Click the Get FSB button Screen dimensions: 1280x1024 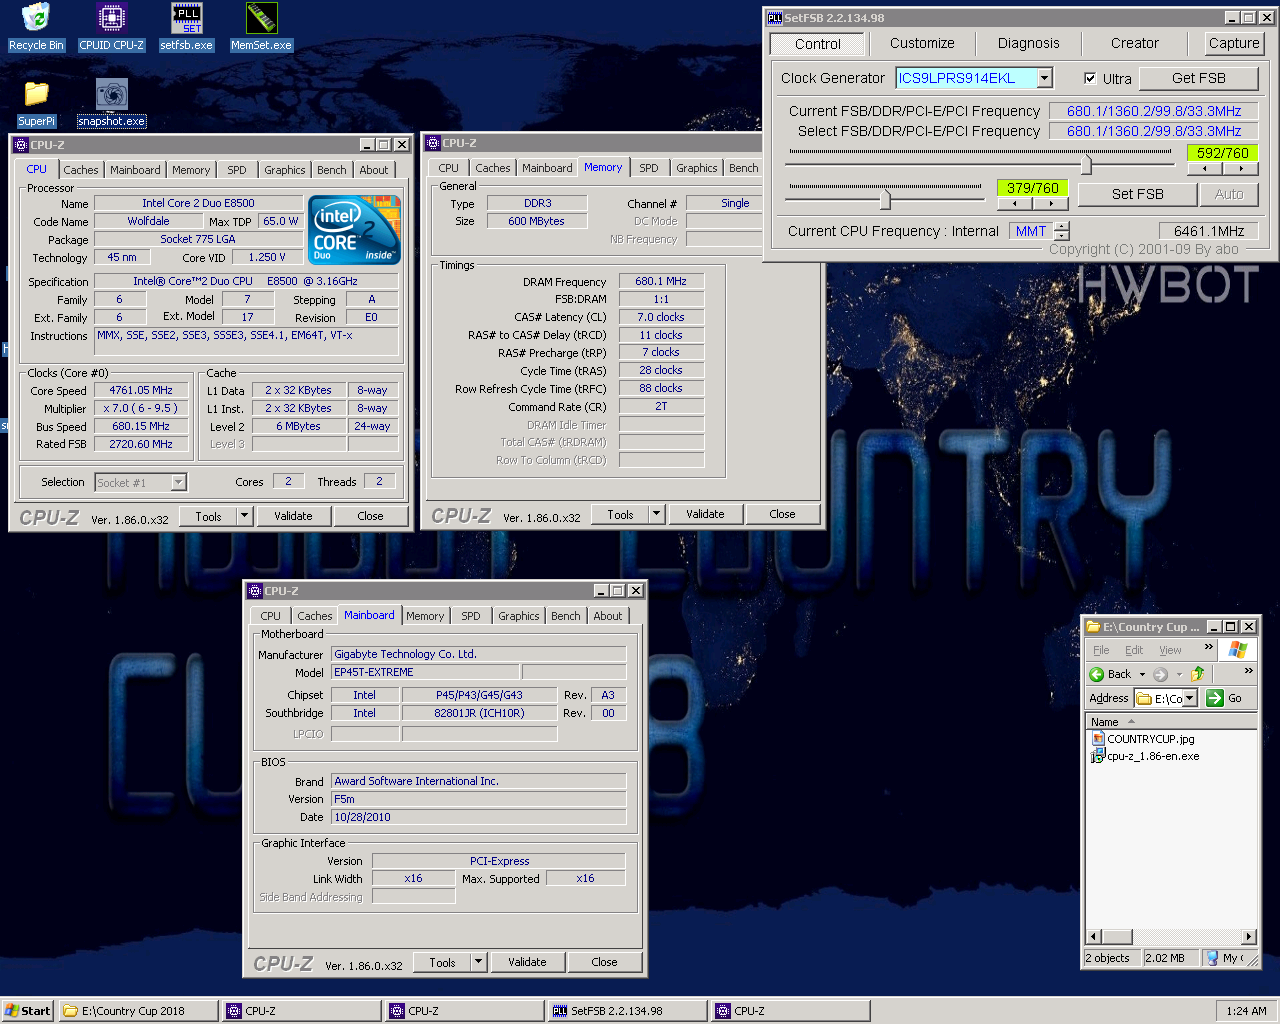pos(1198,78)
